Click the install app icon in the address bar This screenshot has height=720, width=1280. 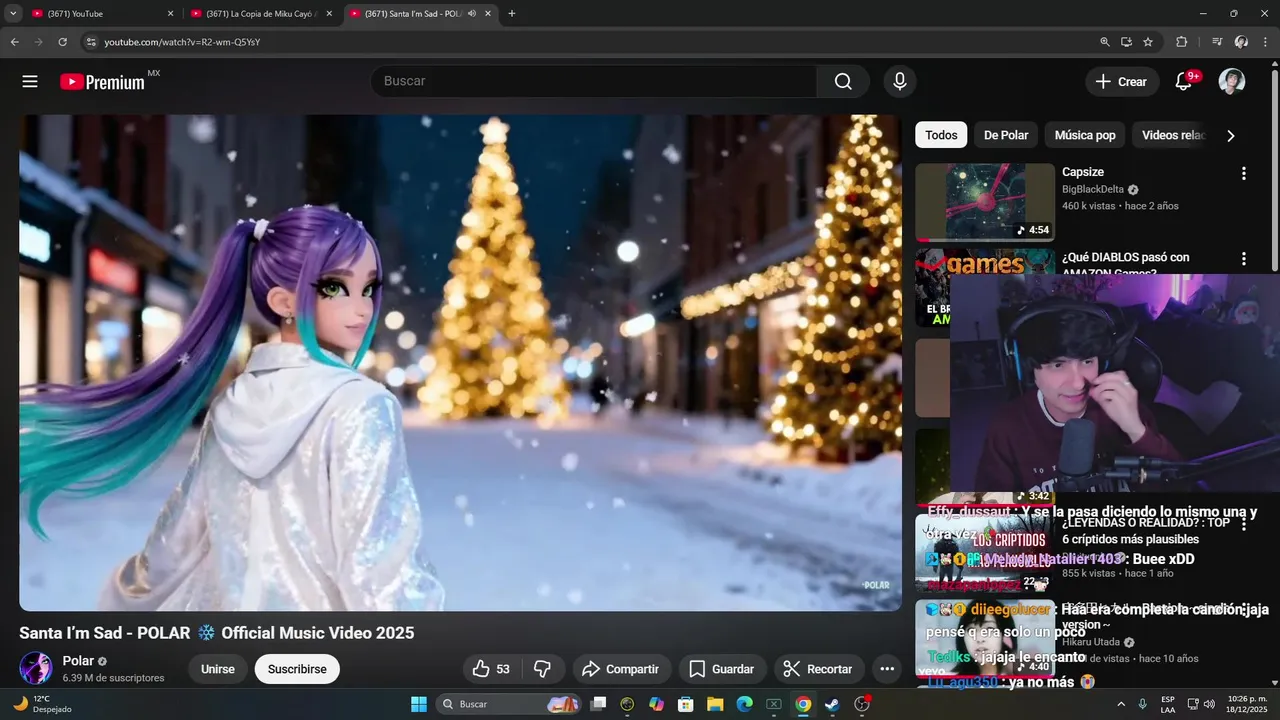[1126, 42]
